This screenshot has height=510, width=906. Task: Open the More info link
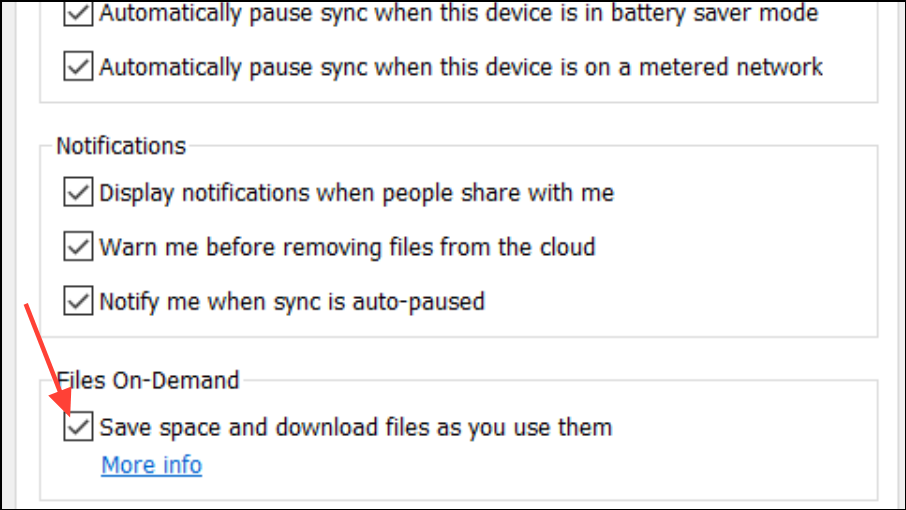tap(152, 465)
